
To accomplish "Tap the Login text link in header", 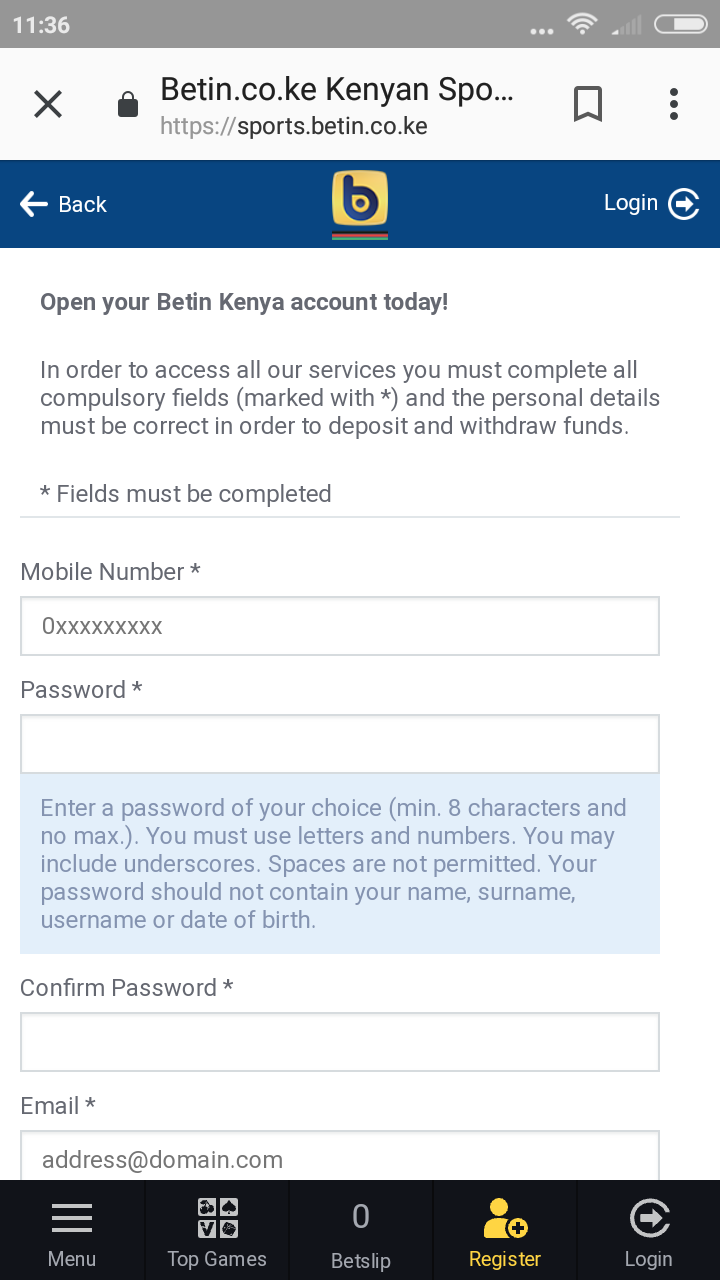I will [631, 203].
